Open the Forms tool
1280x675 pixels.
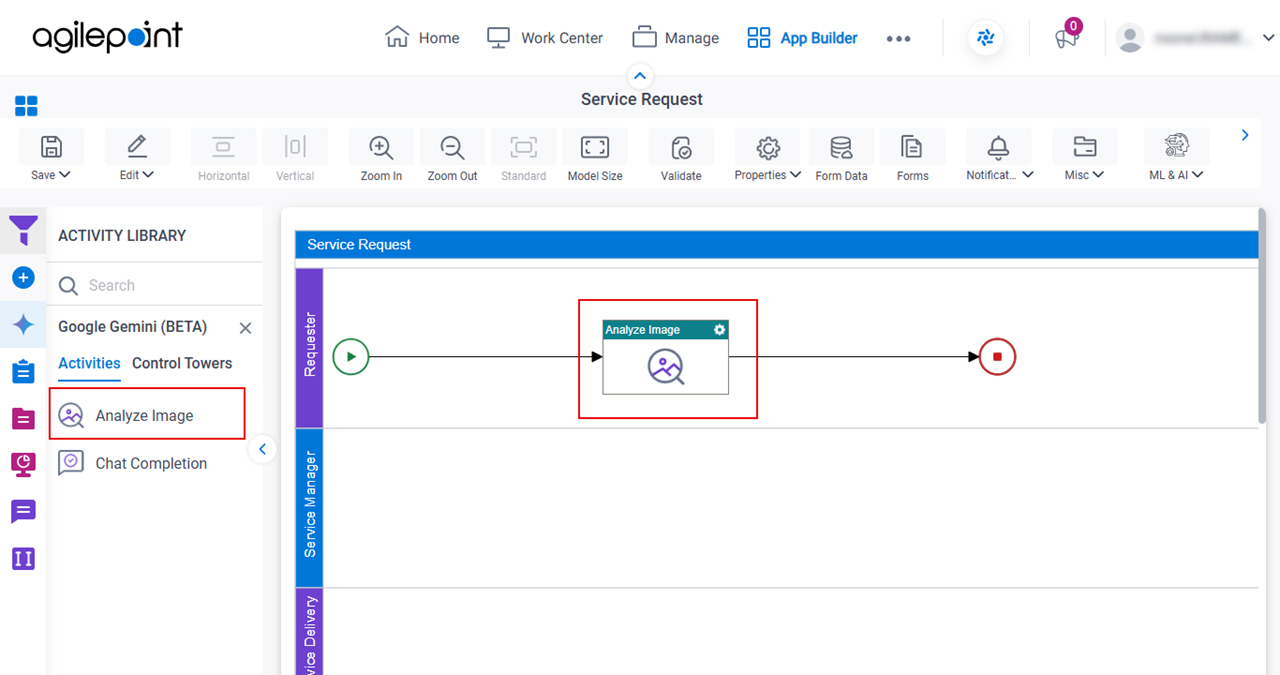[x=912, y=147]
